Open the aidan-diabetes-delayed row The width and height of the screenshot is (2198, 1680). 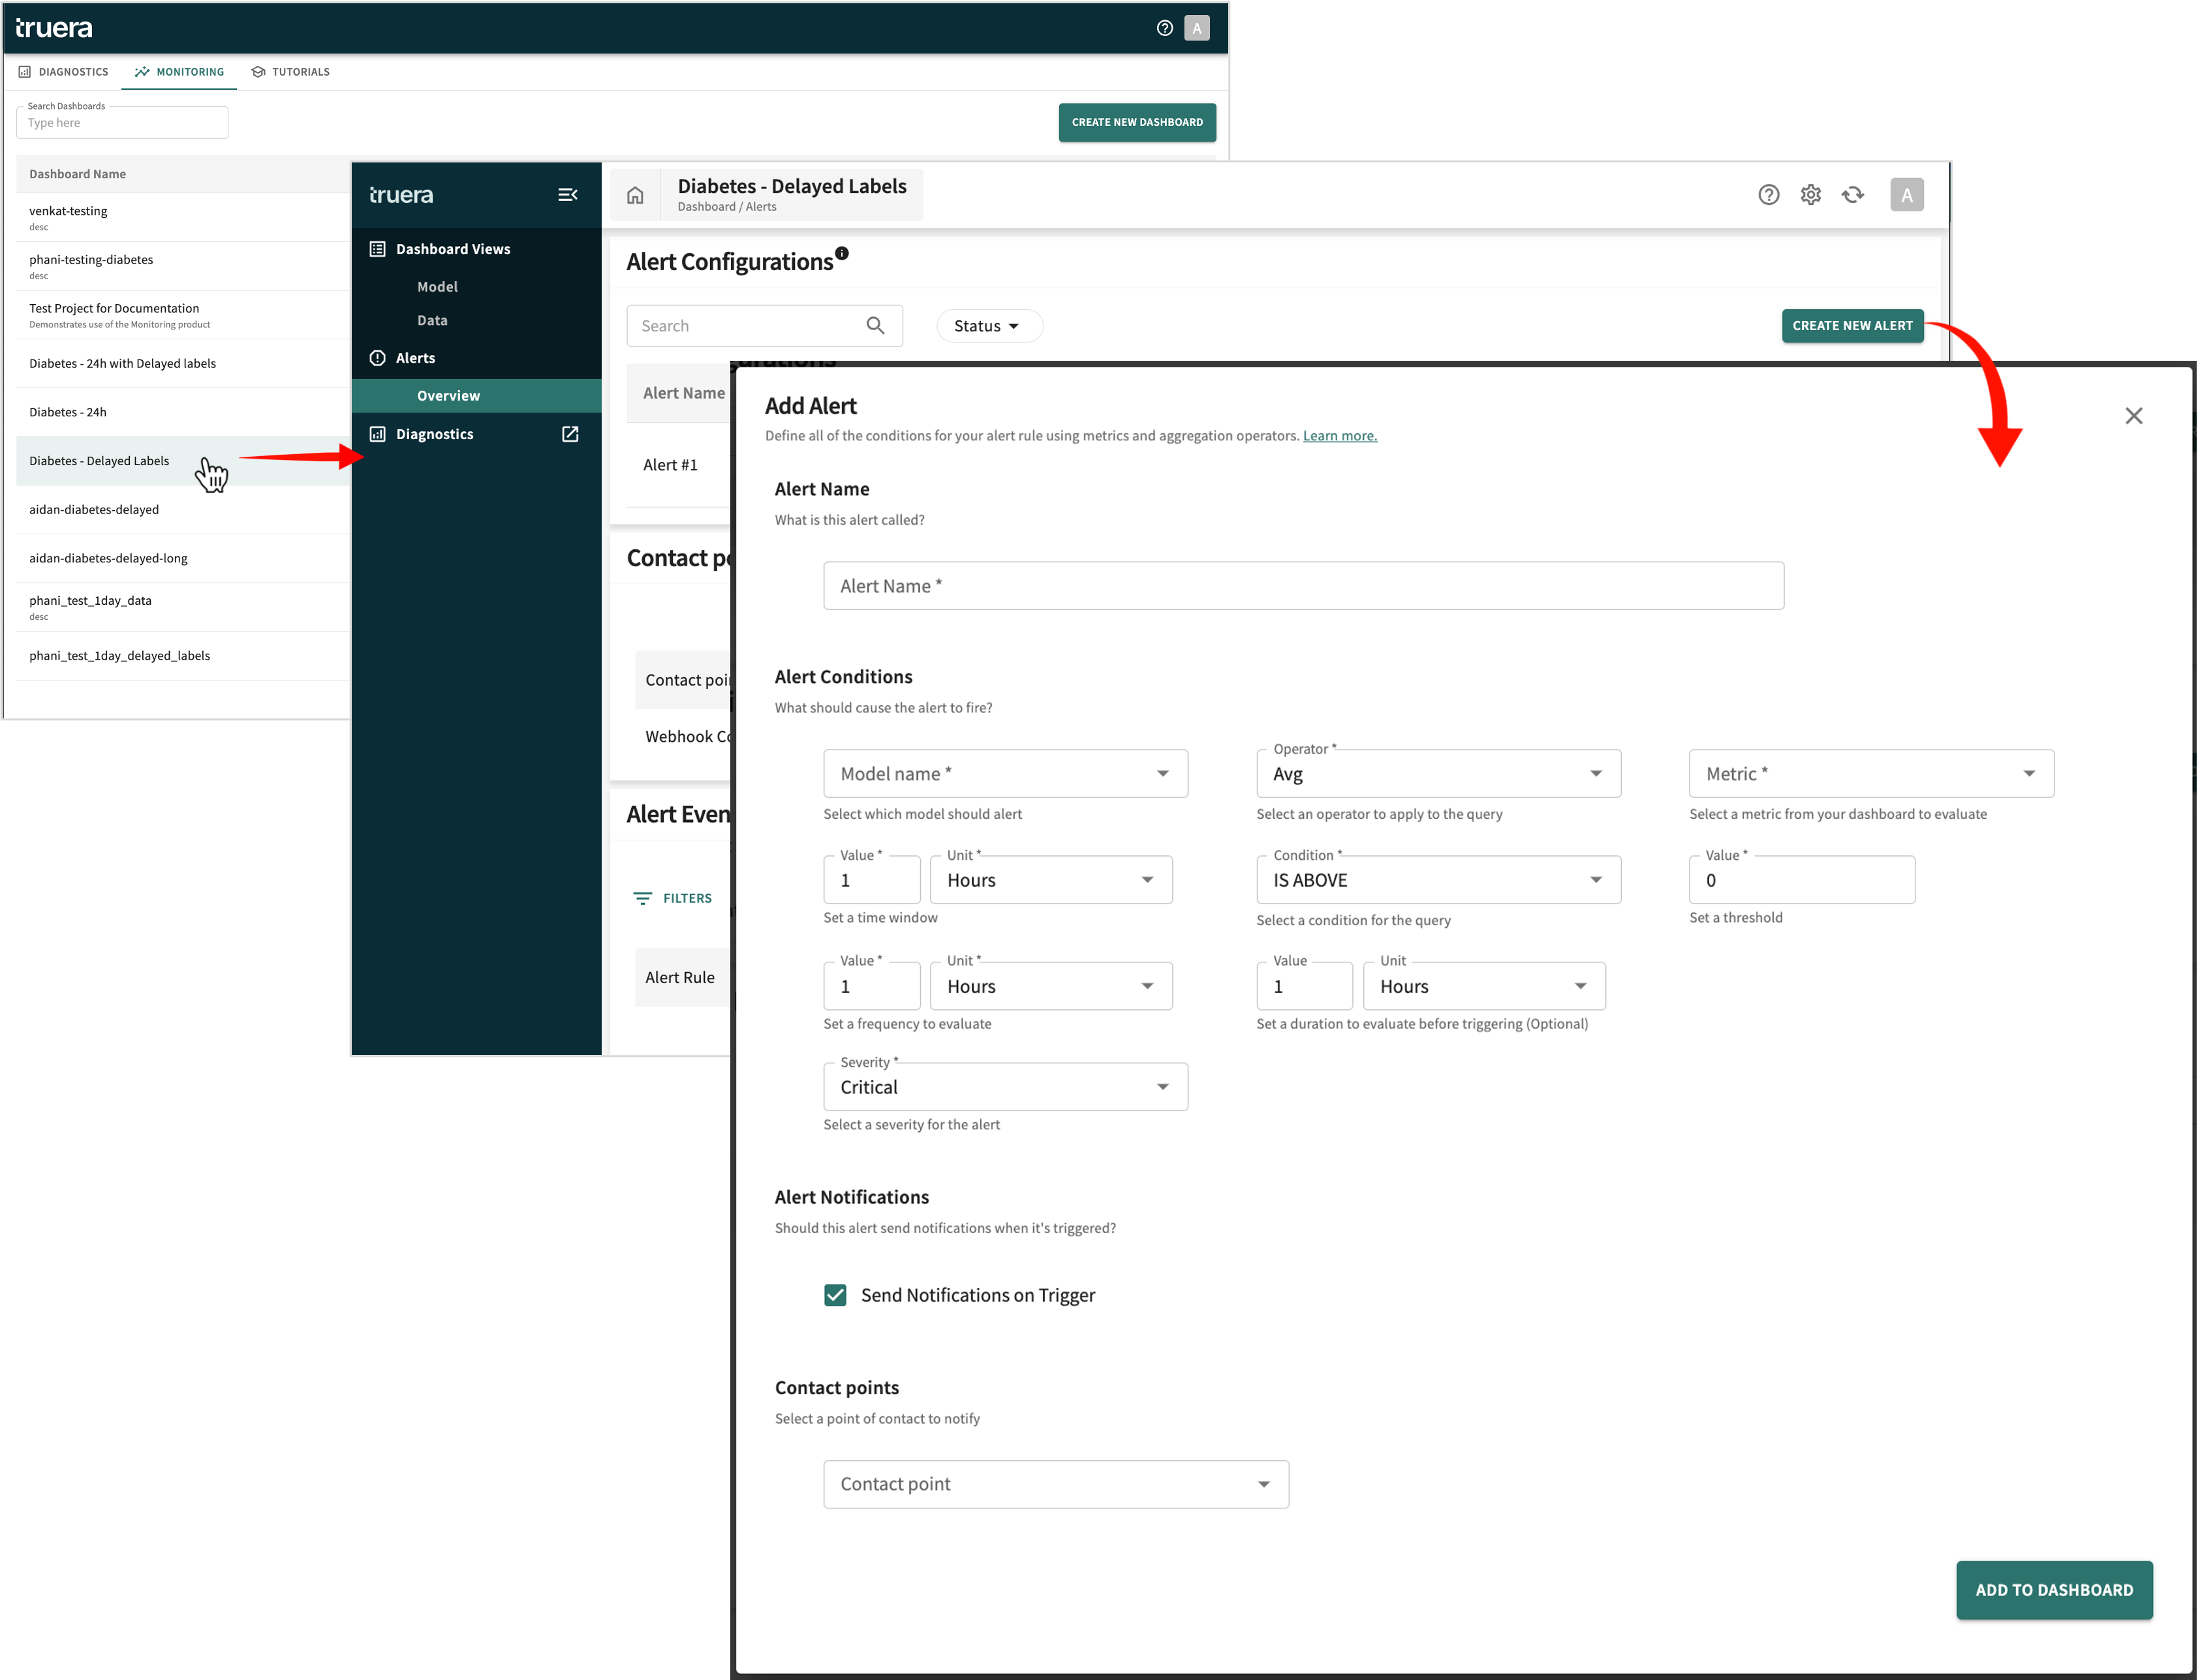tap(183, 510)
